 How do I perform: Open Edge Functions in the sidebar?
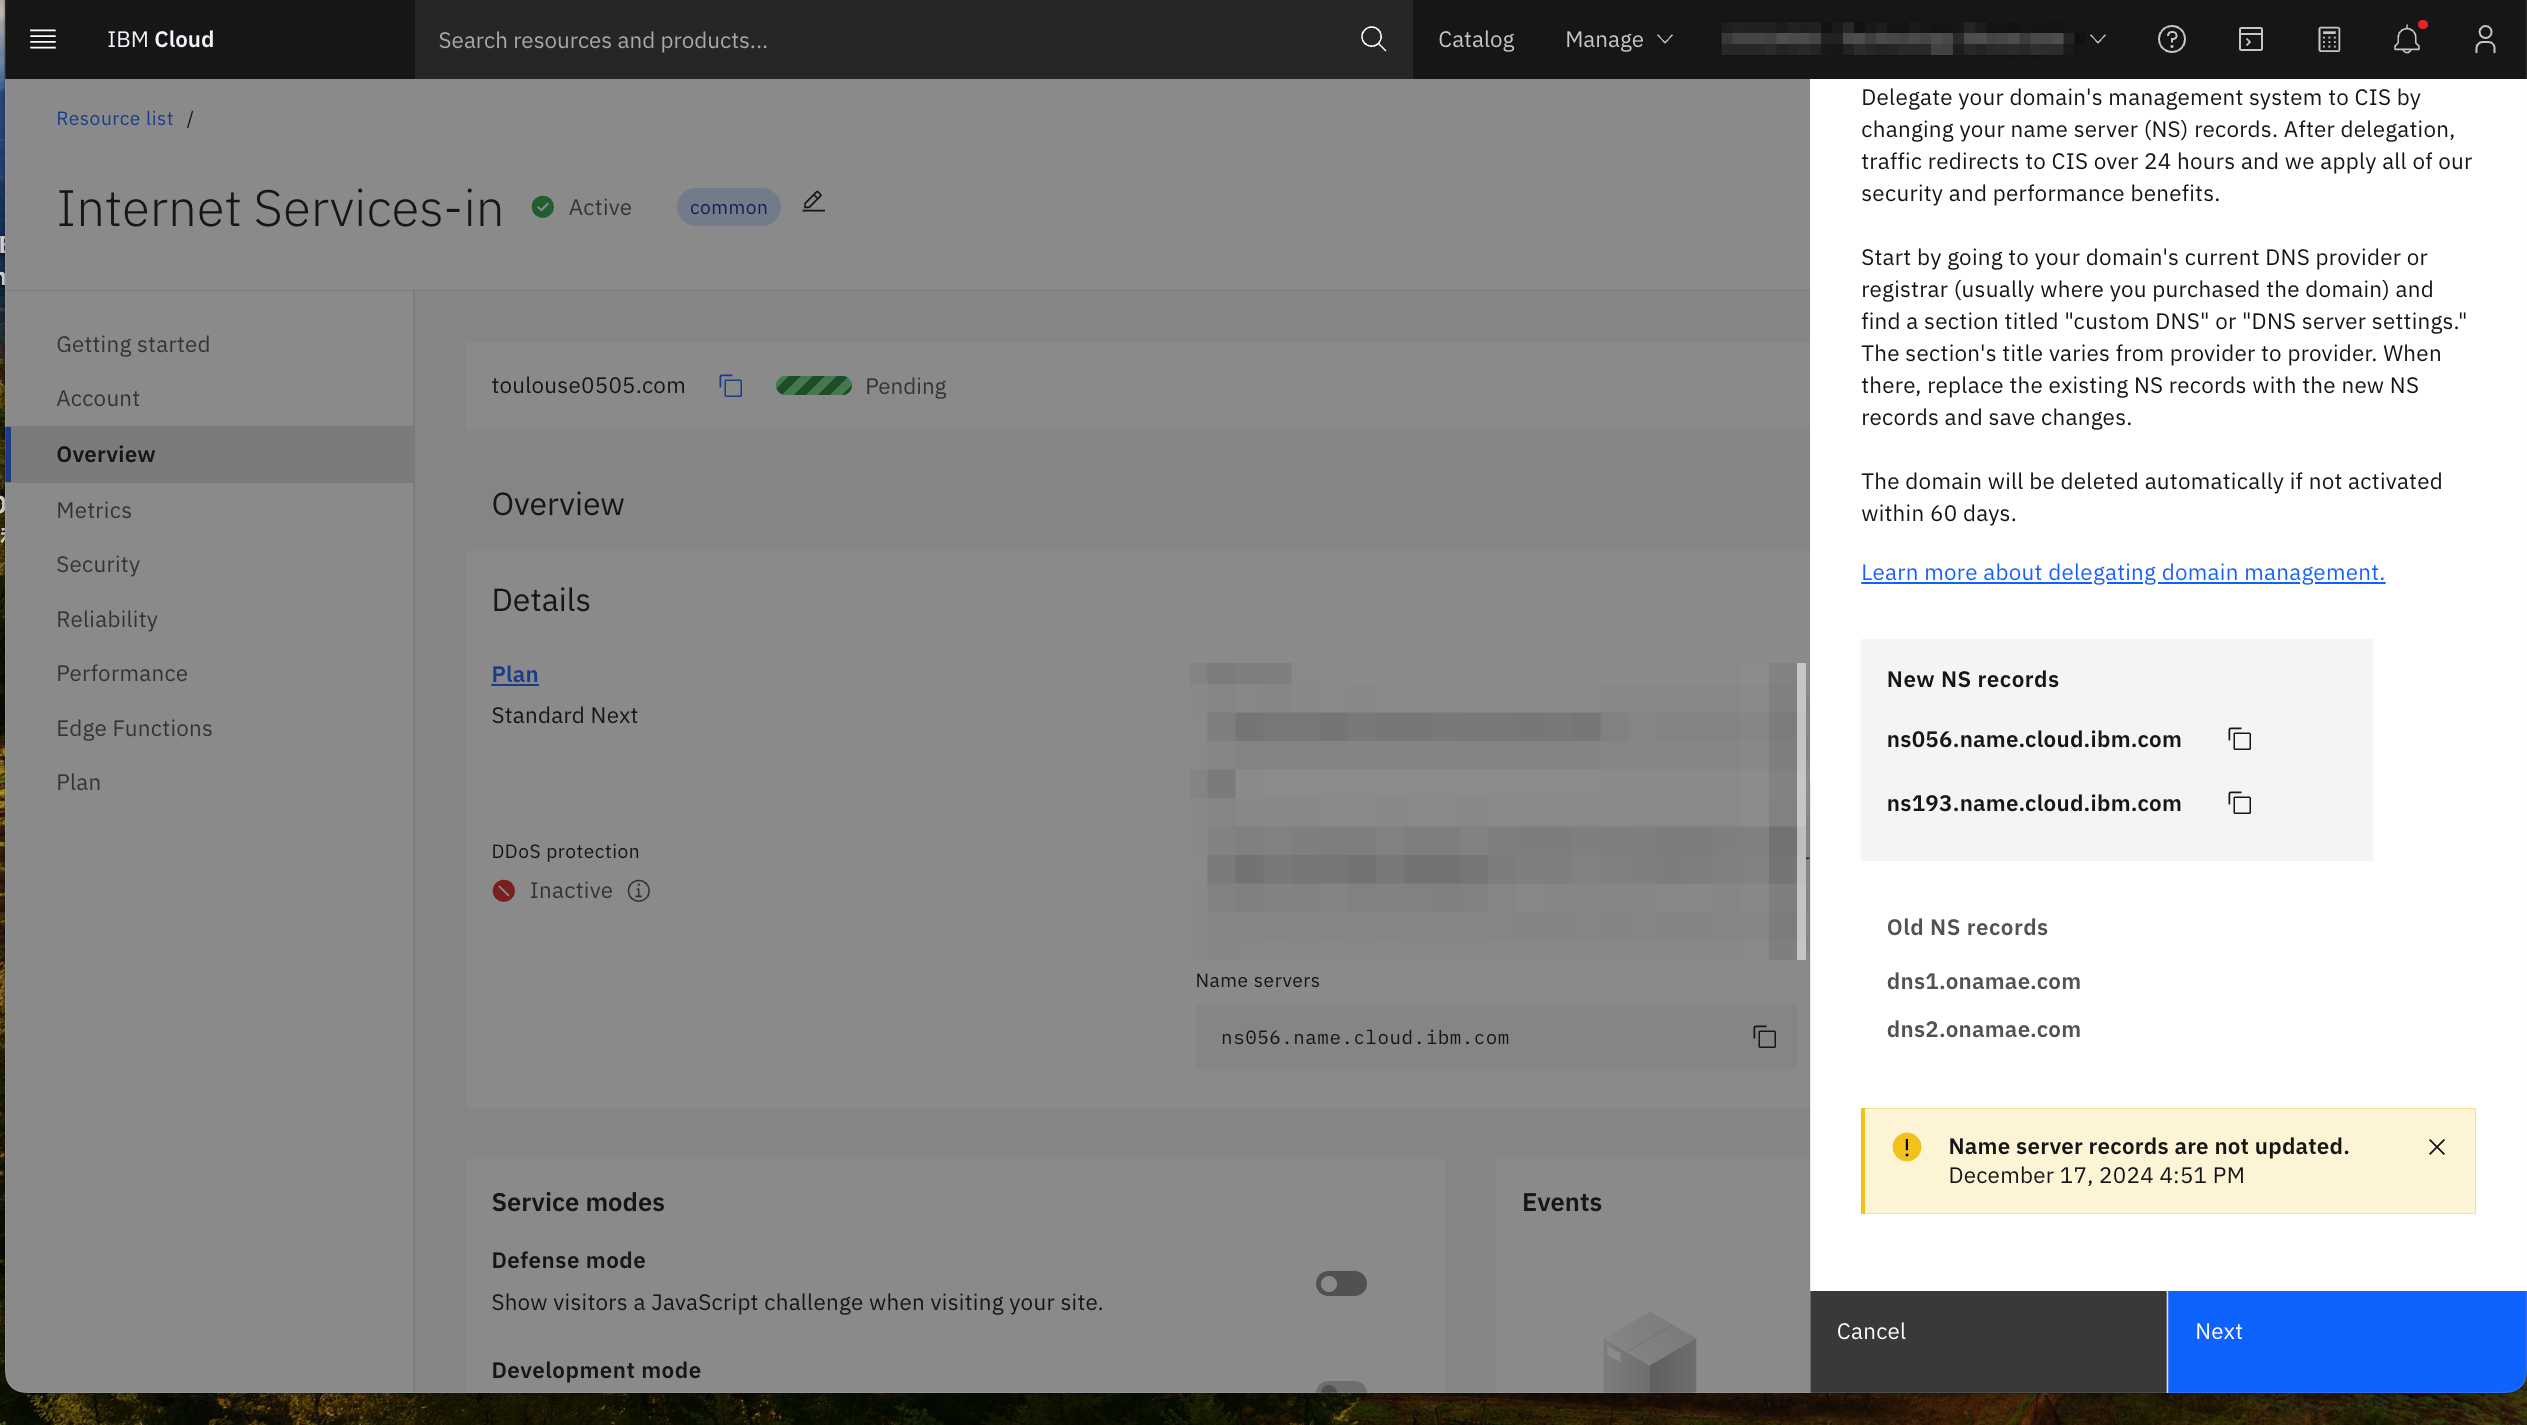pos(134,728)
